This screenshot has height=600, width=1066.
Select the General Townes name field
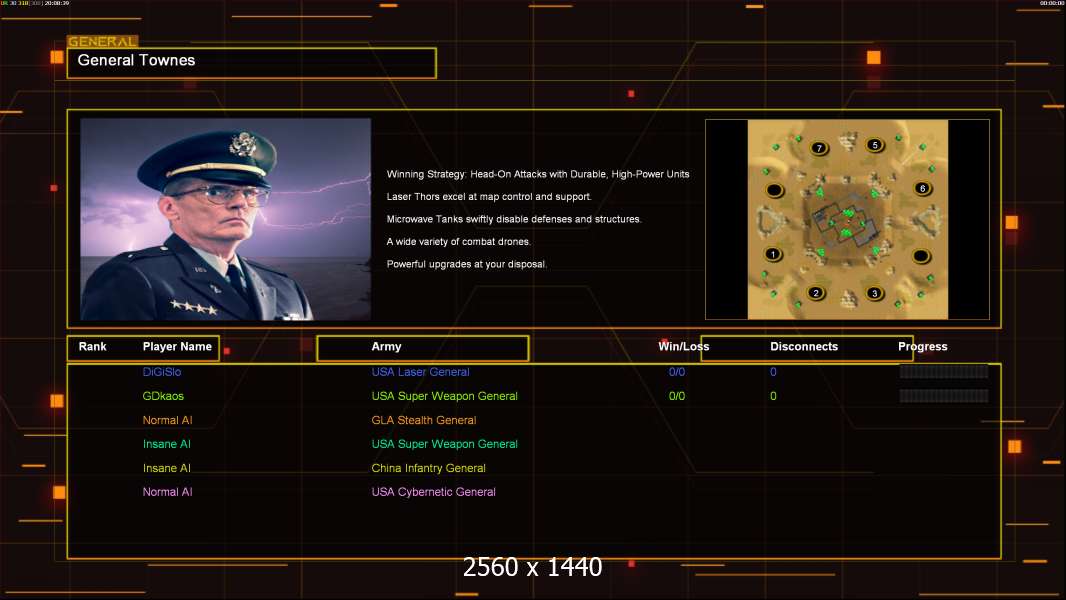tap(252, 63)
